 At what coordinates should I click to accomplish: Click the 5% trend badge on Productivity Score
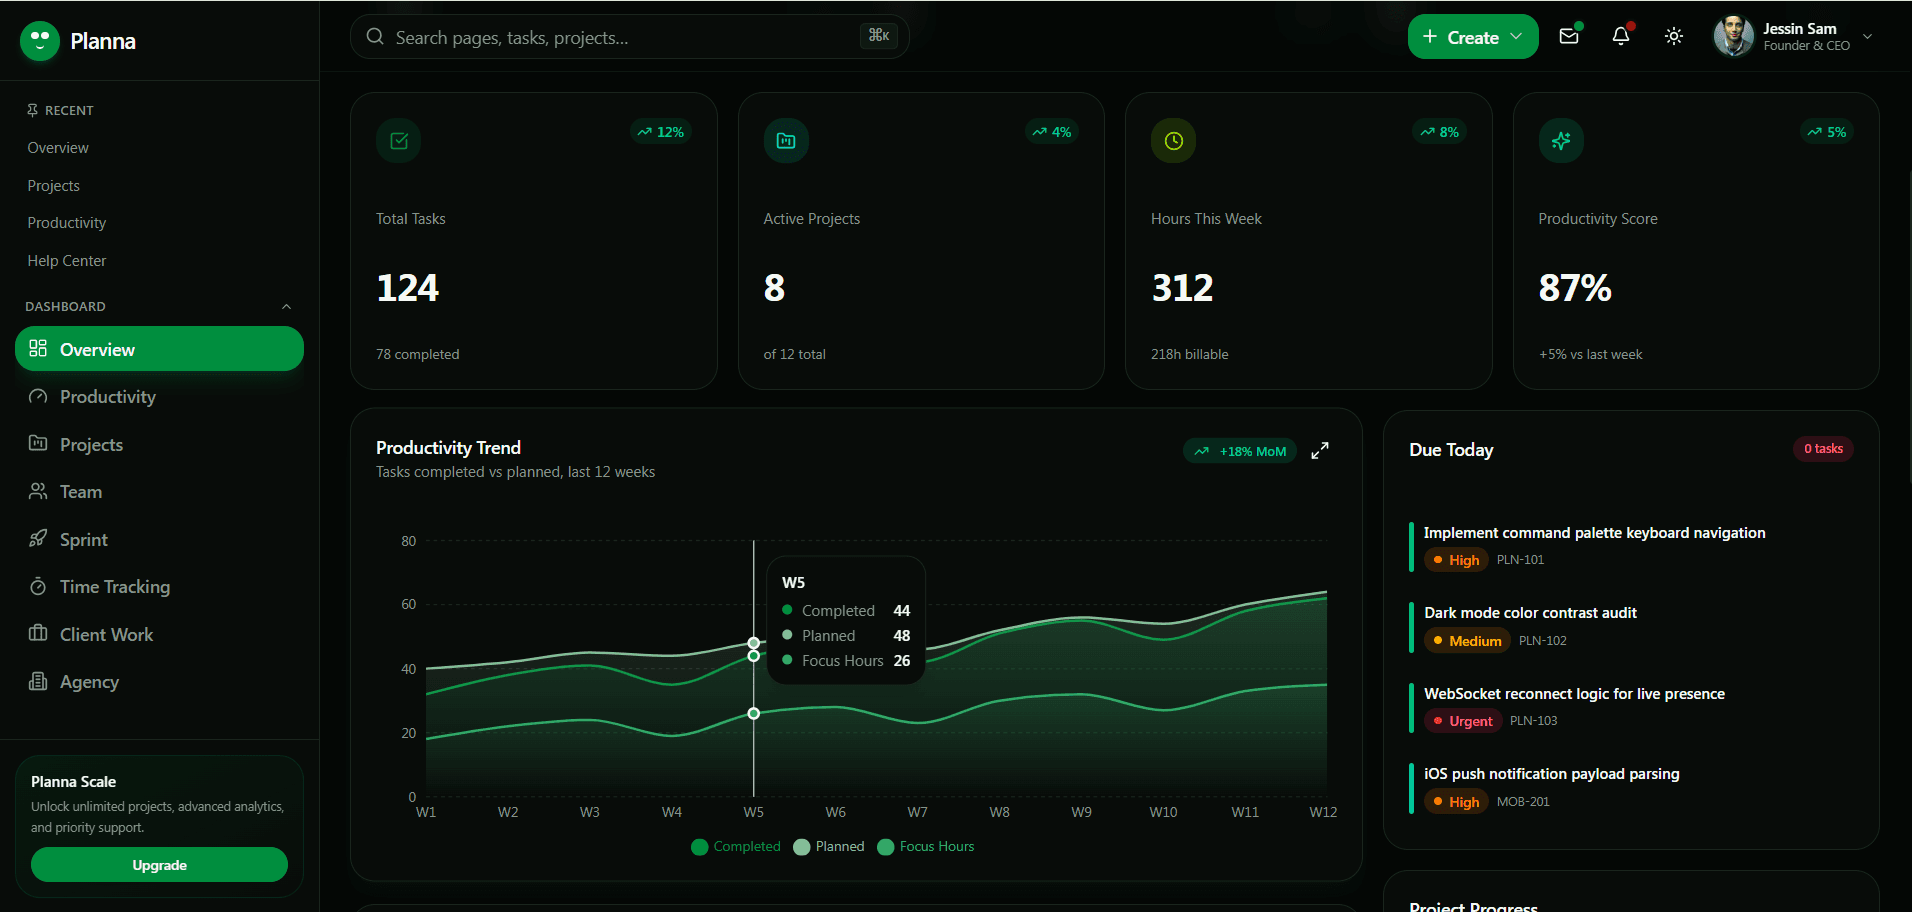tap(1827, 132)
